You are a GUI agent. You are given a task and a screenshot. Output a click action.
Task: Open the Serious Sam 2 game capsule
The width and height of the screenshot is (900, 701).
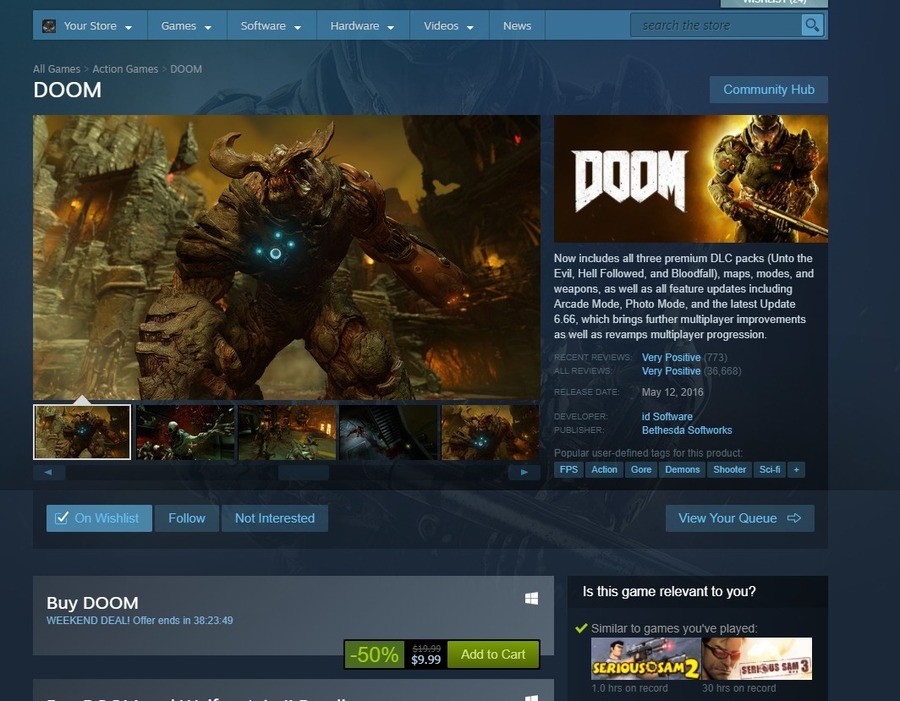644,659
